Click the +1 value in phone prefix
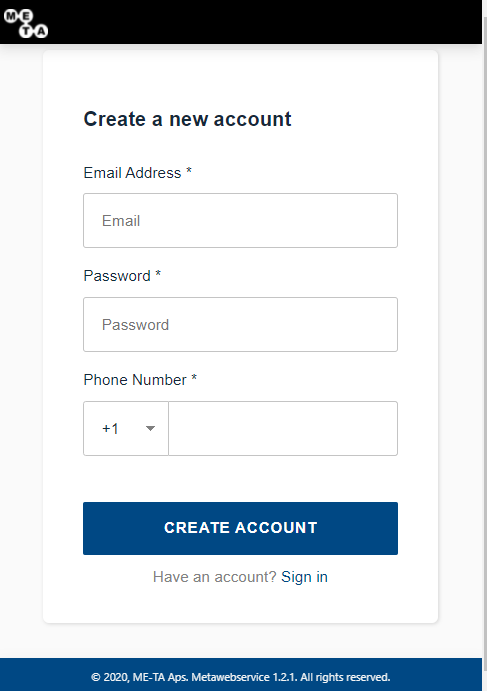 [x=110, y=428]
